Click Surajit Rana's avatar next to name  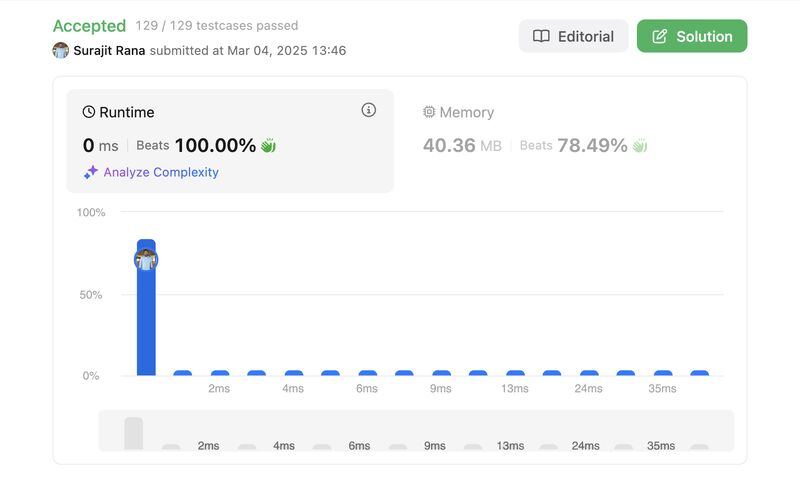coord(61,50)
